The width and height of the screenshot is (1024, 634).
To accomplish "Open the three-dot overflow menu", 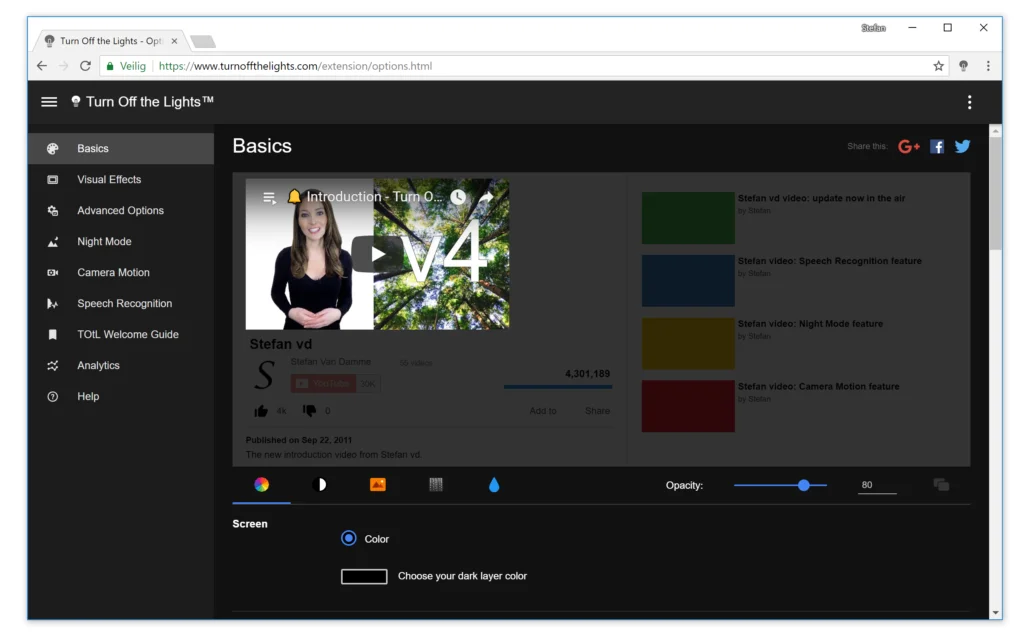I will tap(969, 101).
